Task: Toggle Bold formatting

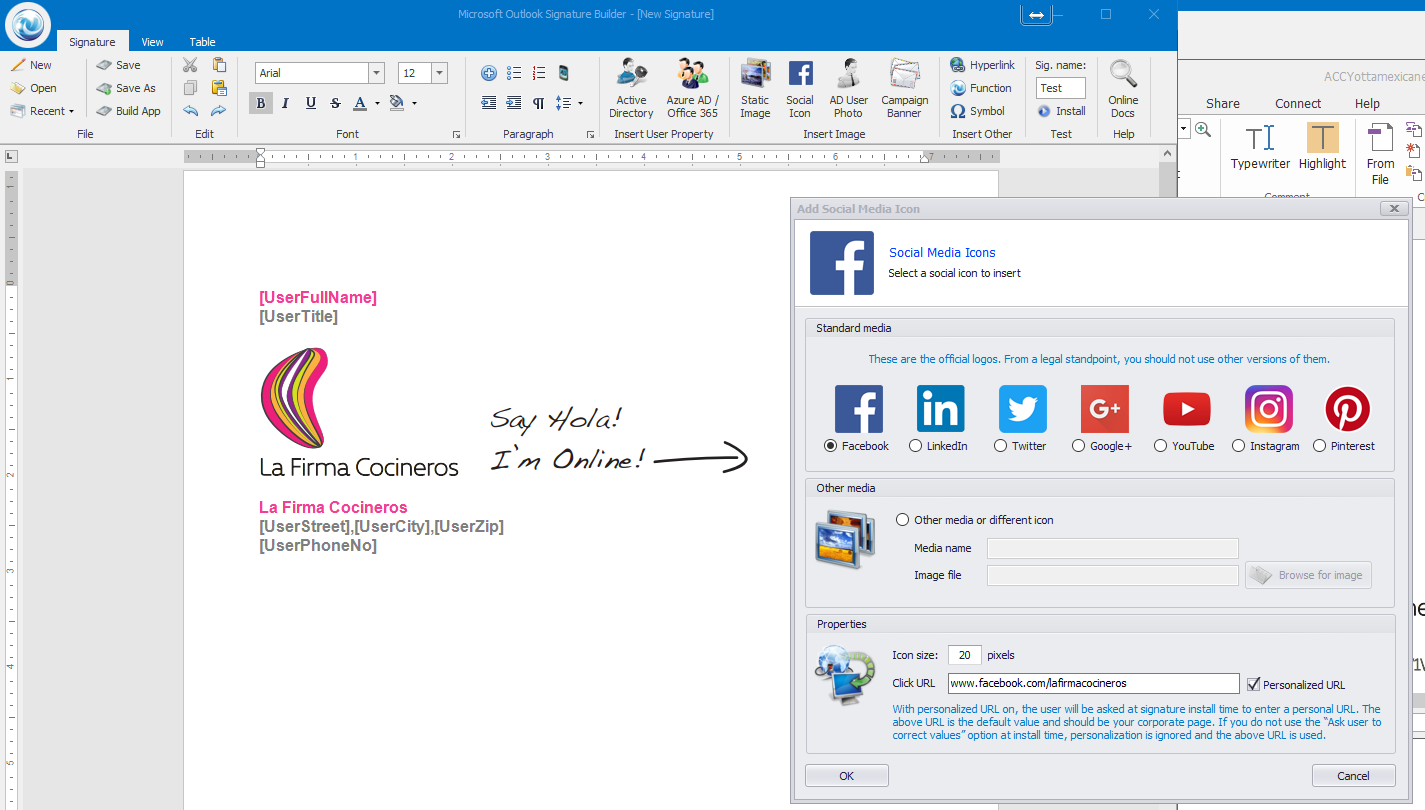Action: (261, 103)
